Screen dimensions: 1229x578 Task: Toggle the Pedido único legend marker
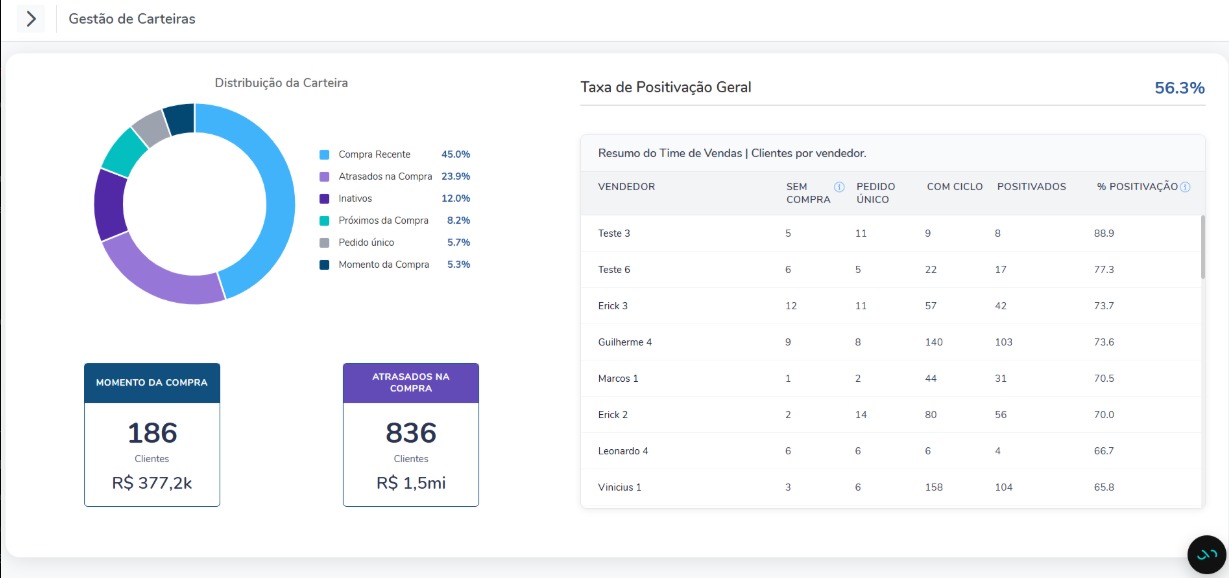pyautogui.click(x=324, y=243)
